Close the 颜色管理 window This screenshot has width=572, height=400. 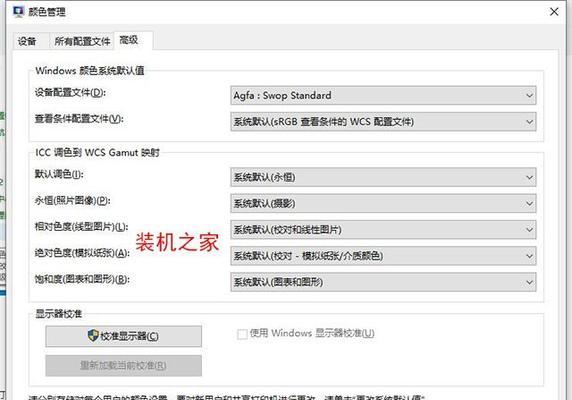point(554,12)
